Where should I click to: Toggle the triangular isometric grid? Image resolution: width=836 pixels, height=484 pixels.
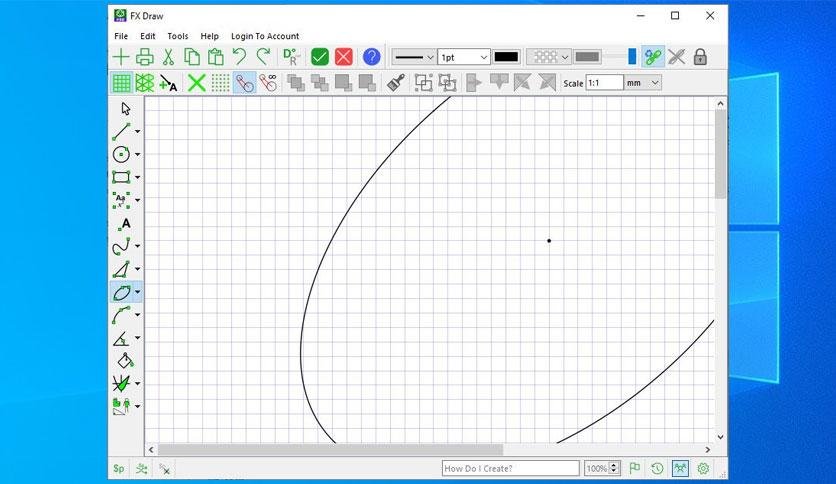coord(145,83)
